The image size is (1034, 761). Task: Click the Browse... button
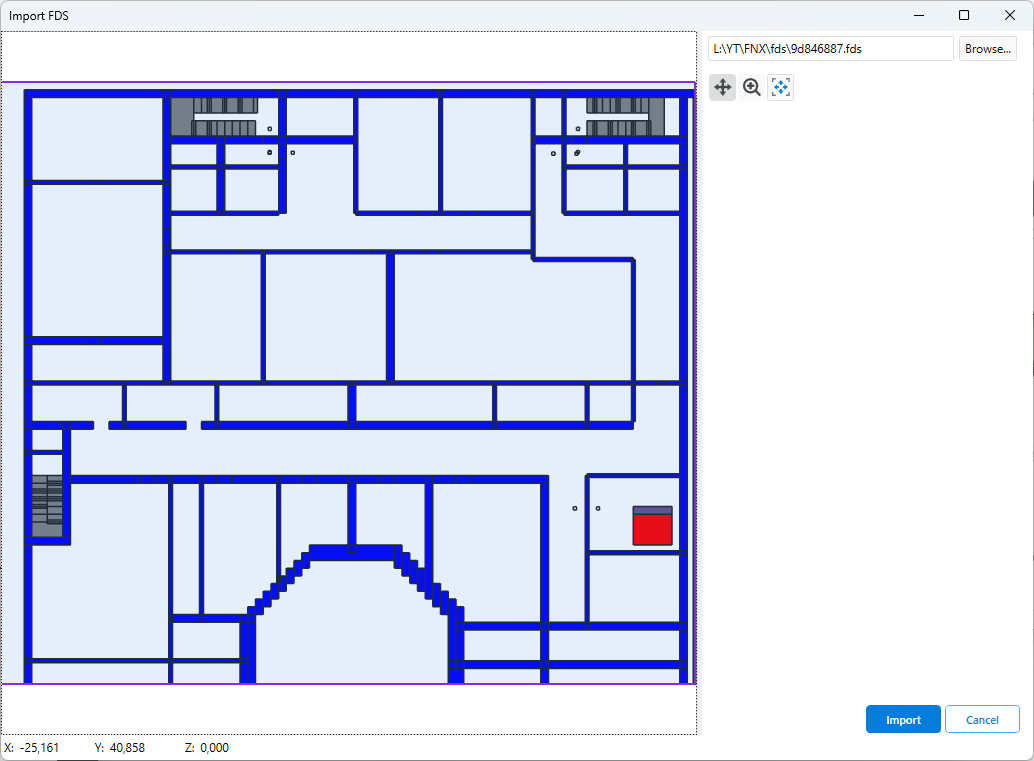click(x=987, y=49)
